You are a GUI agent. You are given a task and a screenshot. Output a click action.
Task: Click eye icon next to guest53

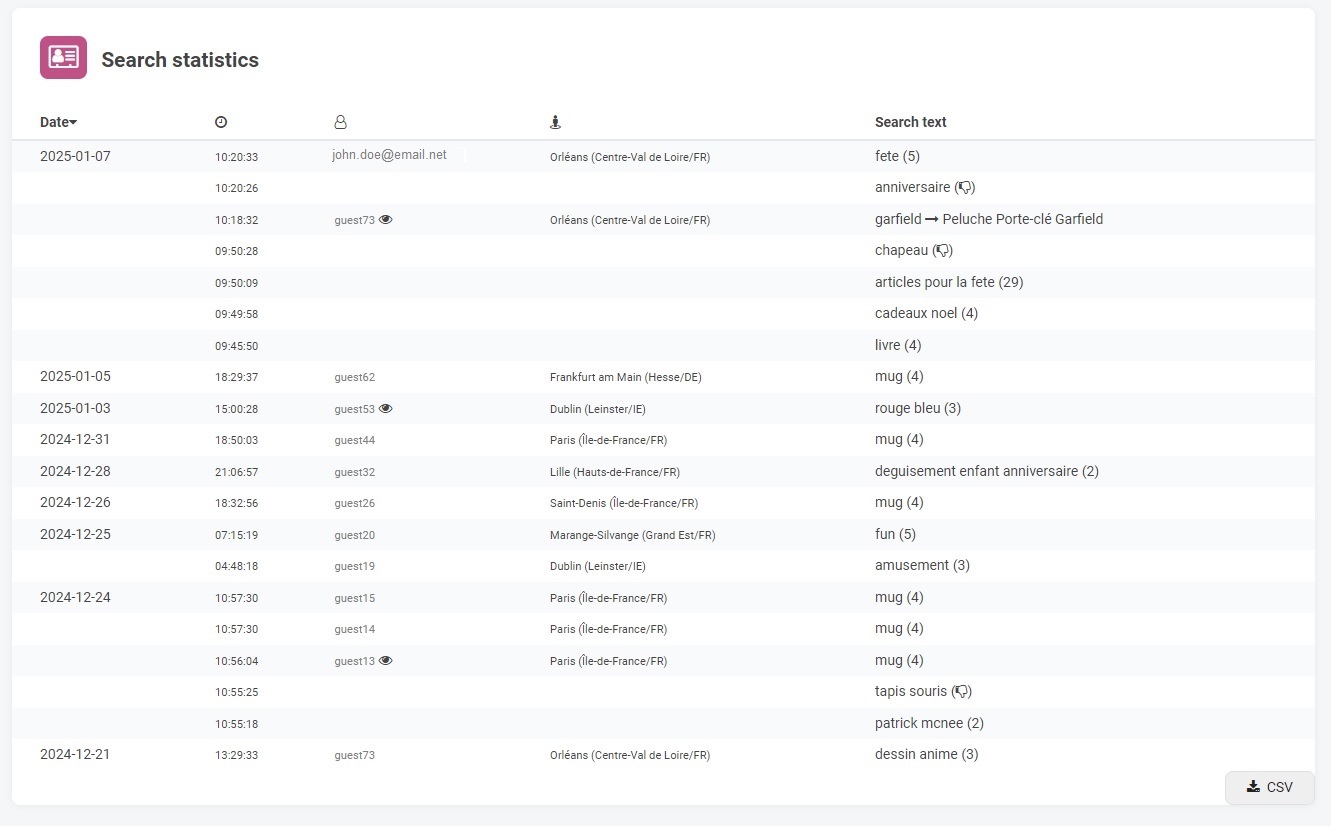(386, 409)
